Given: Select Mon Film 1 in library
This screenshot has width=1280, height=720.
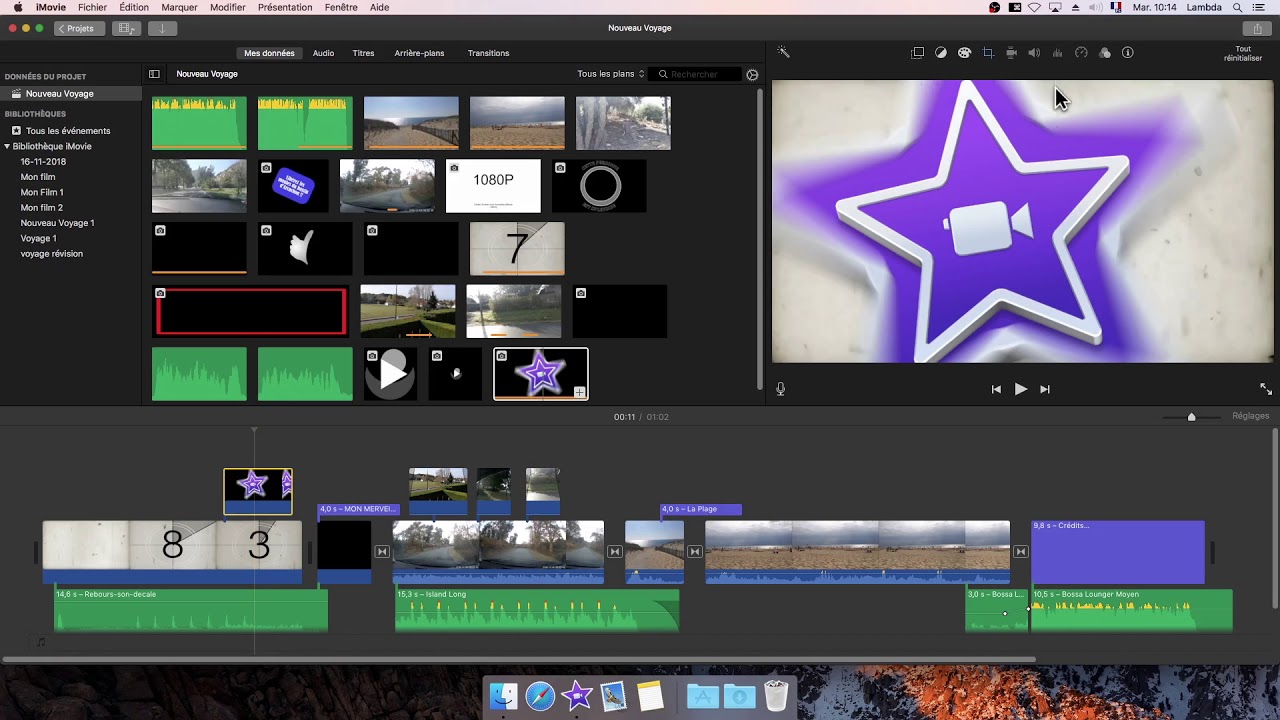Looking at the screenshot, I should [x=42, y=192].
